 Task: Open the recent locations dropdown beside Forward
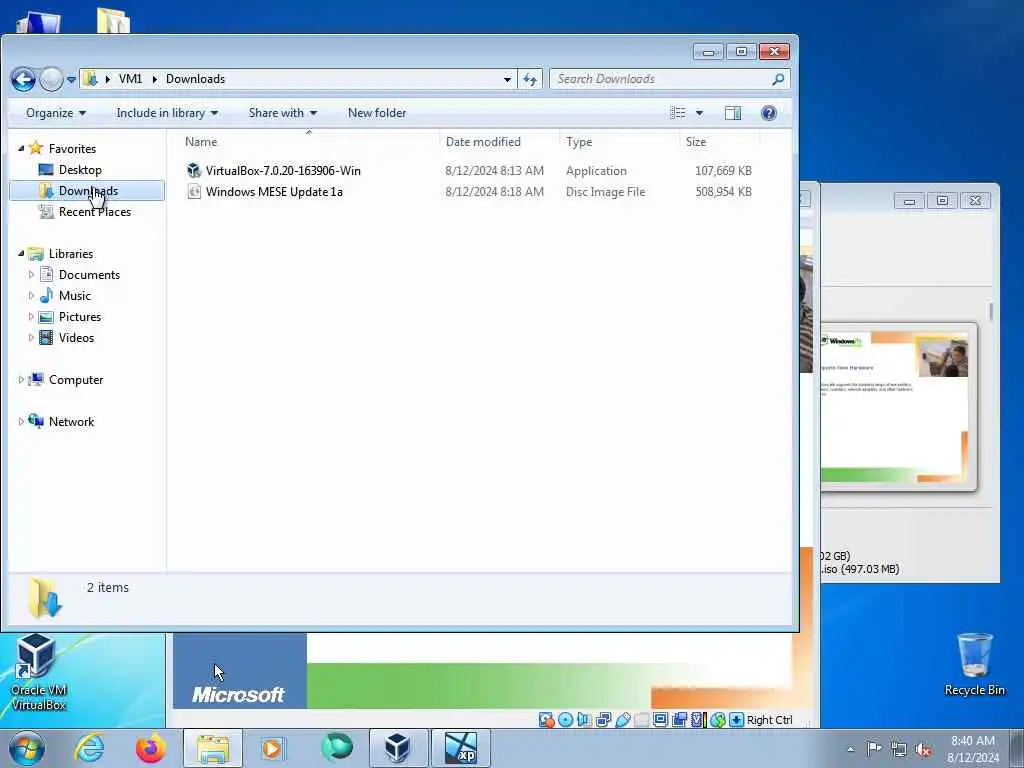tap(71, 80)
